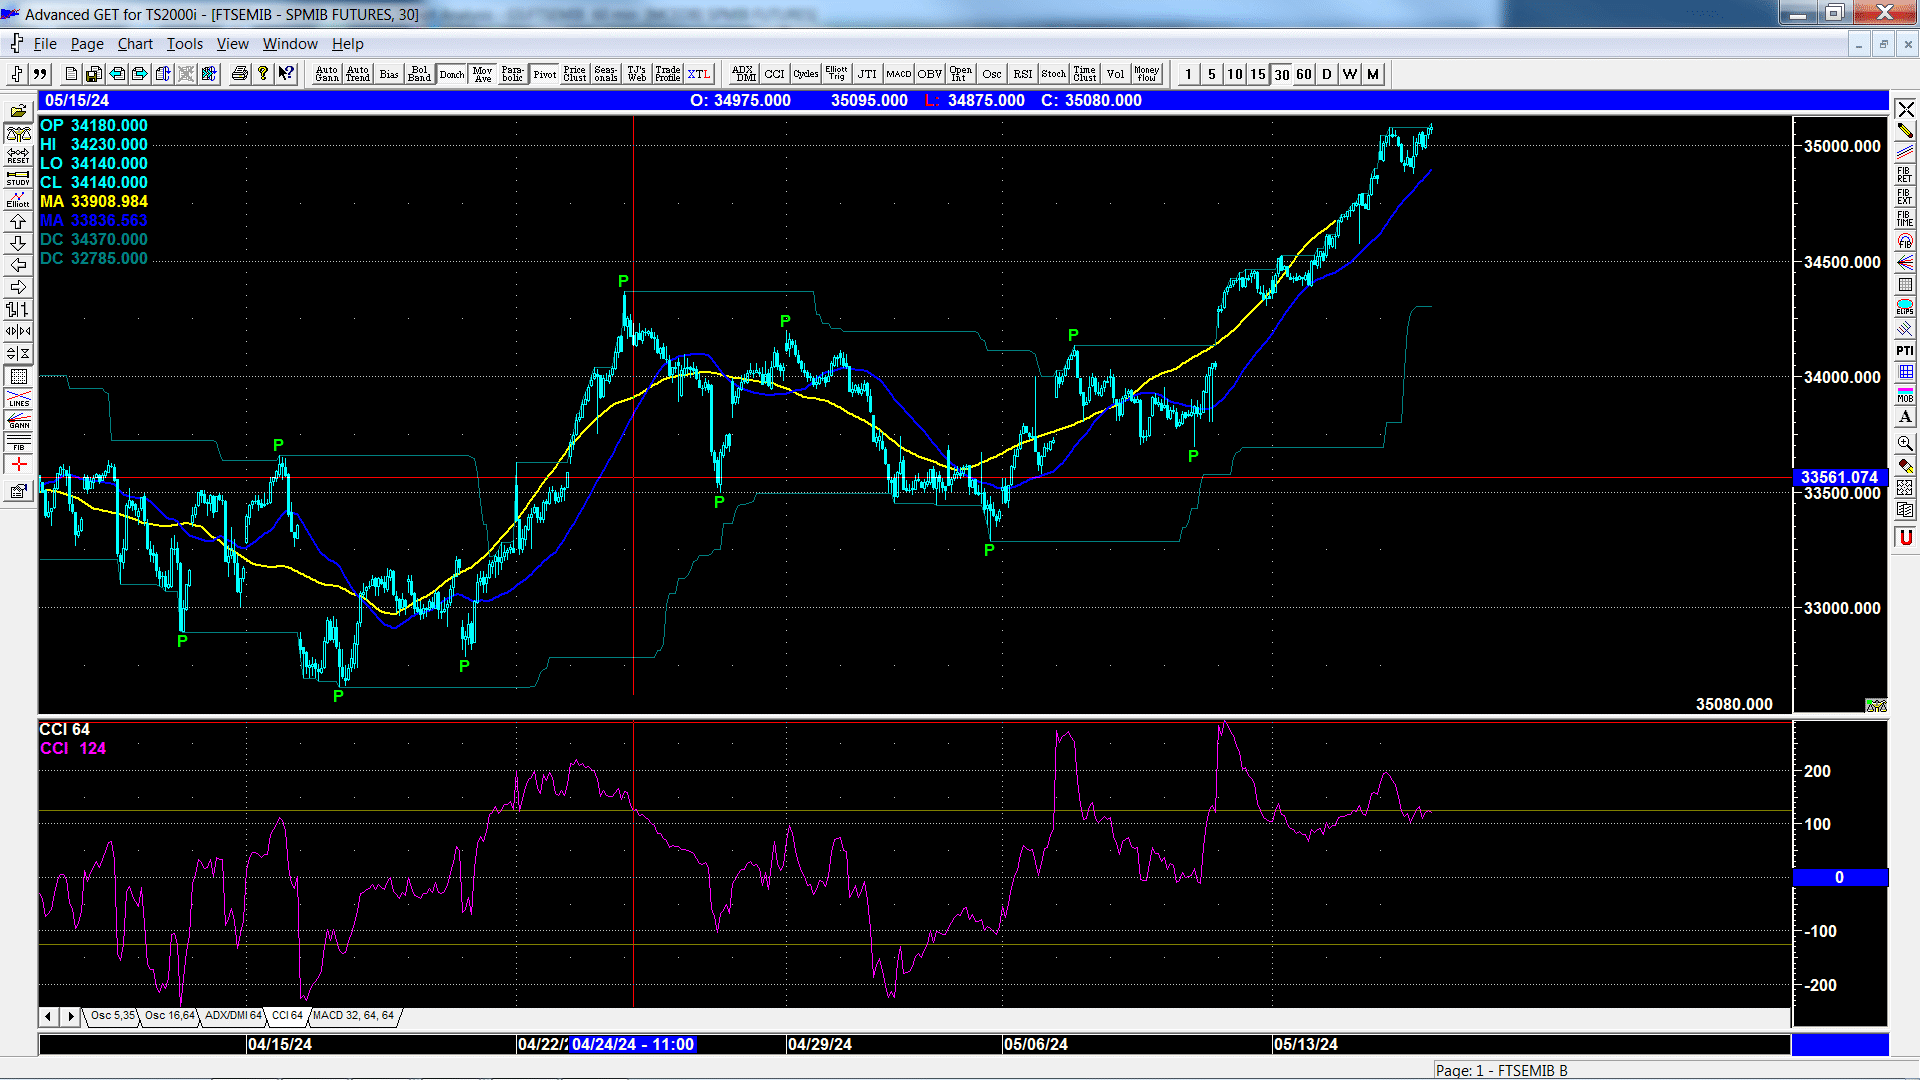Select the Fibonacci arcs tool
This screenshot has width=1920, height=1080.
(1905, 241)
